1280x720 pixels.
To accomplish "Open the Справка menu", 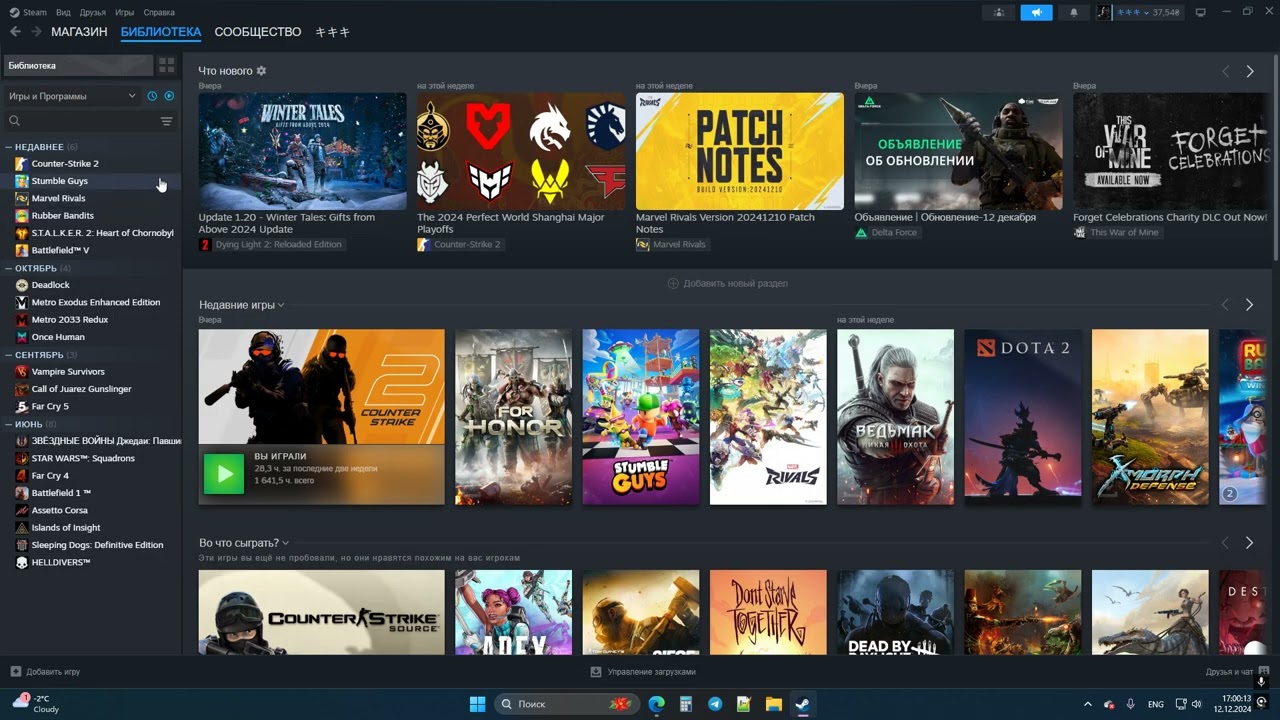I will (159, 12).
